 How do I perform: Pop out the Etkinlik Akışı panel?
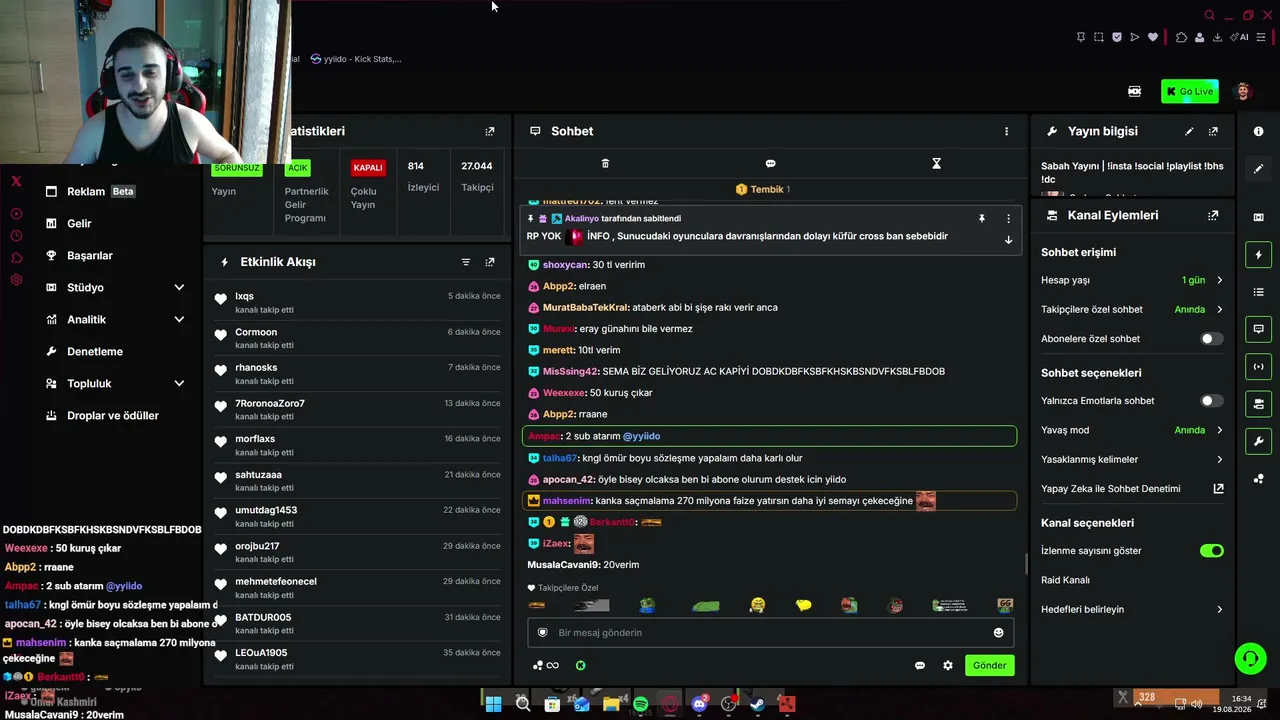click(x=490, y=262)
